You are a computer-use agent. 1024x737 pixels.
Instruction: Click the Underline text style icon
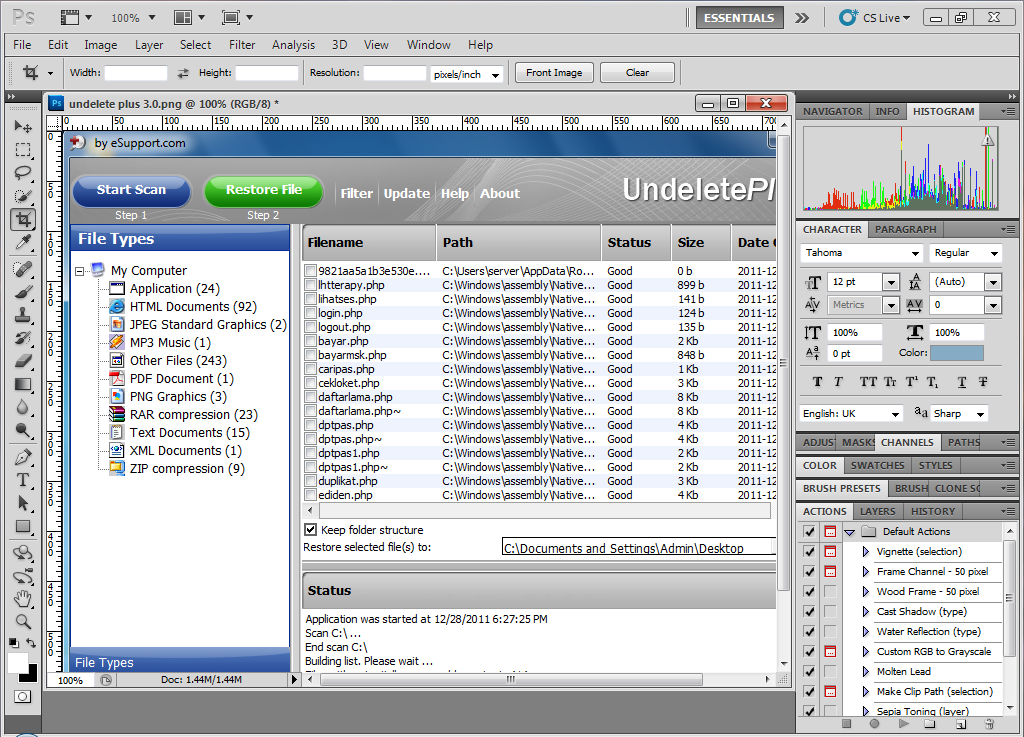pos(961,382)
